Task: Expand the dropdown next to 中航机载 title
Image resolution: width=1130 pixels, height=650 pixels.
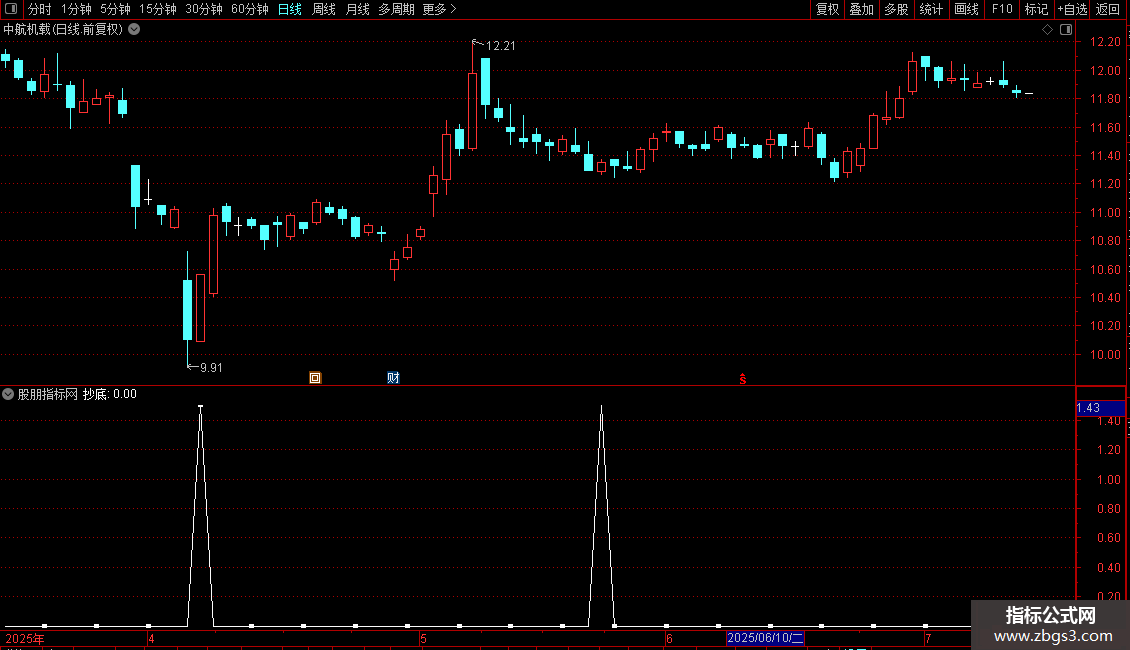Action: click(134, 30)
